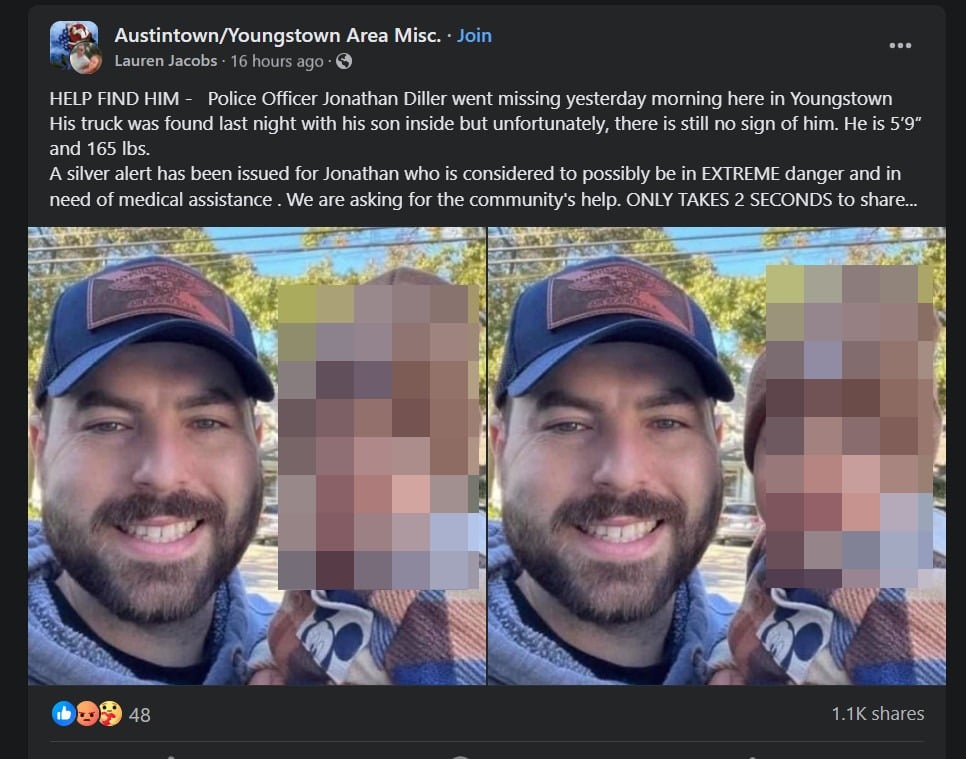Click the care hug reaction icon

(x=110, y=714)
